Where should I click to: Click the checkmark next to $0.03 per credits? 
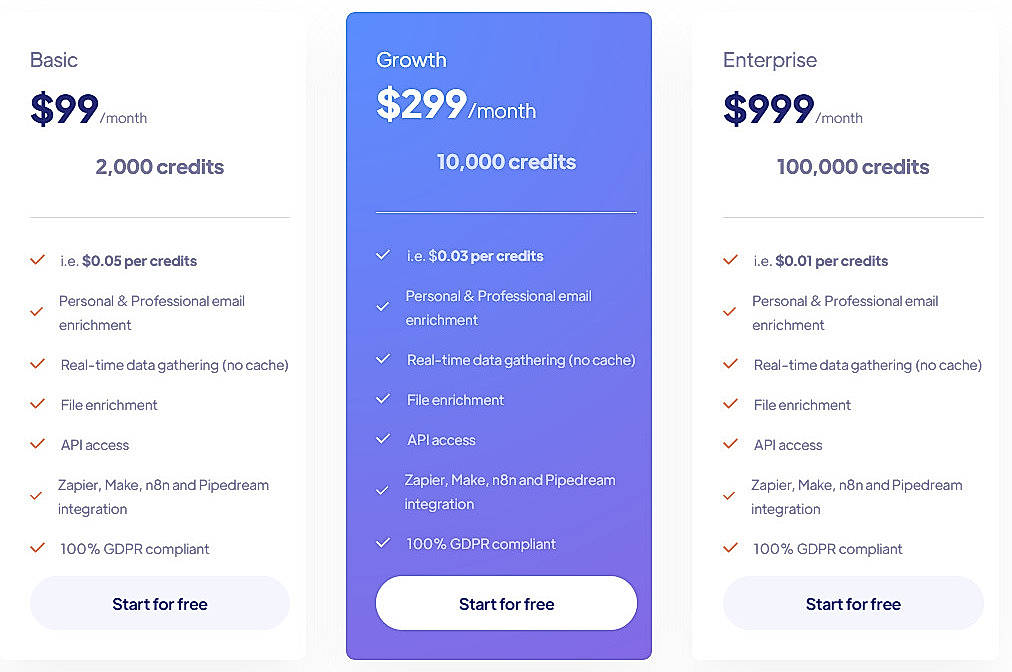(383, 256)
